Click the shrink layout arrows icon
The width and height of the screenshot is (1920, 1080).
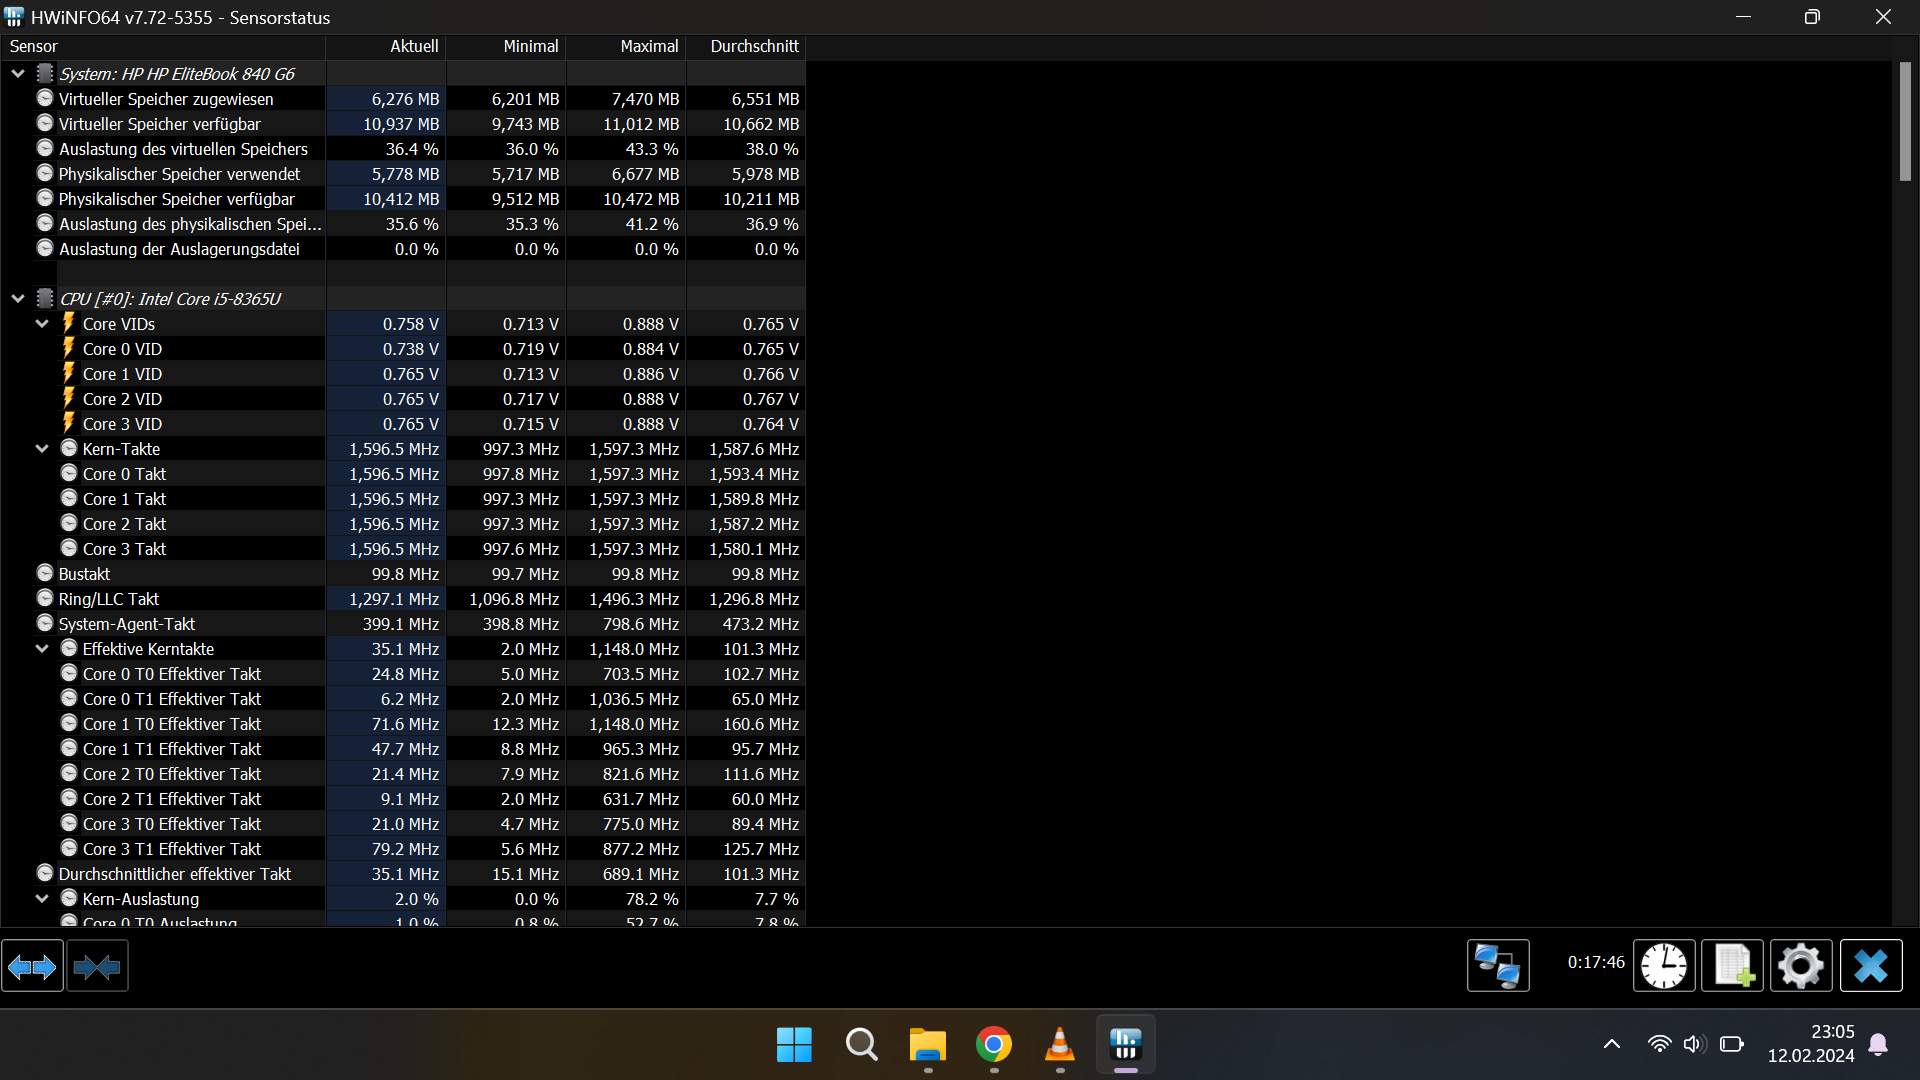coord(97,967)
